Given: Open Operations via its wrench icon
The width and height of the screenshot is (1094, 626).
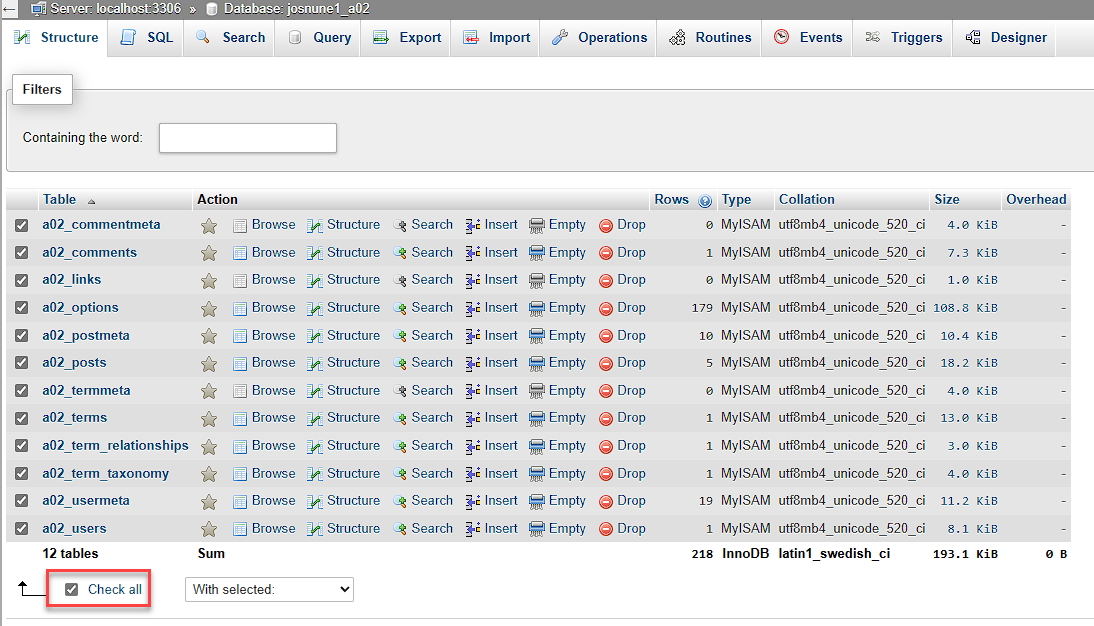Looking at the screenshot, I should coord(561,37).
